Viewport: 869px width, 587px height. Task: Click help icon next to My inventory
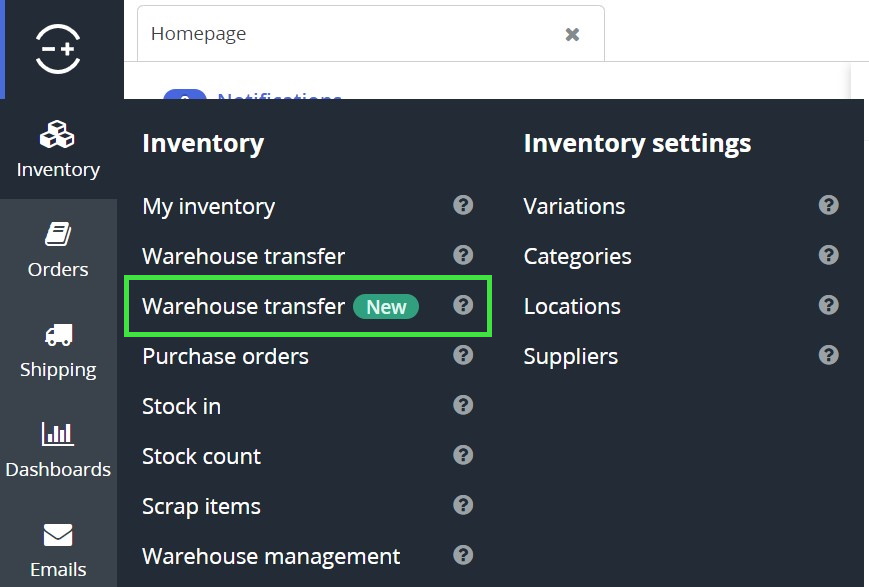click(x=463, y=205)
